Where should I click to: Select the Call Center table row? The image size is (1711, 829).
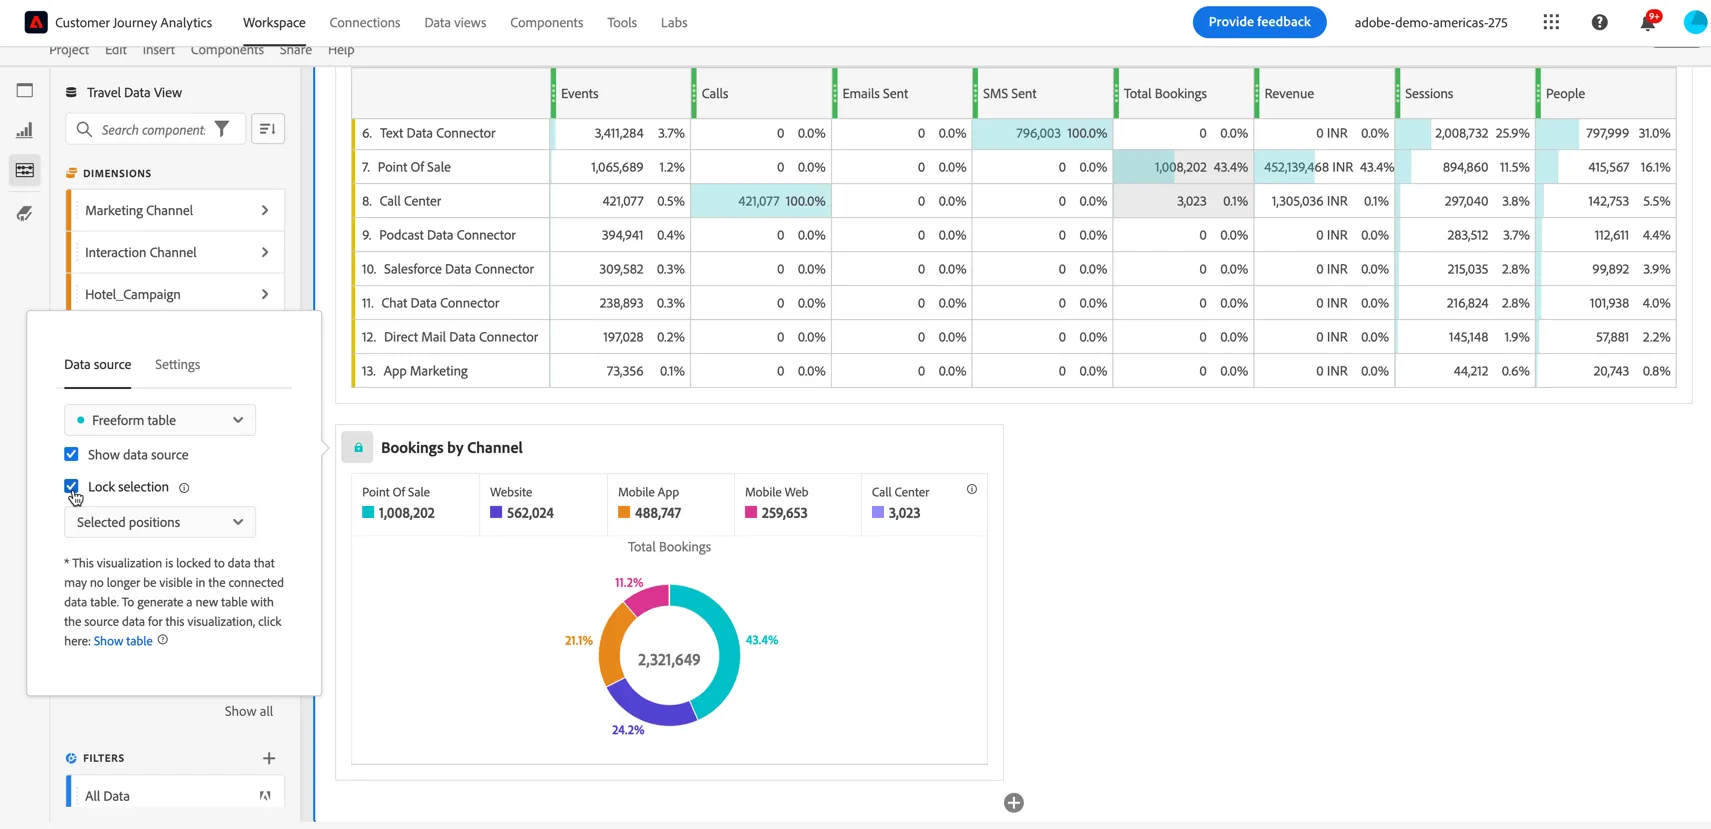1014,201
